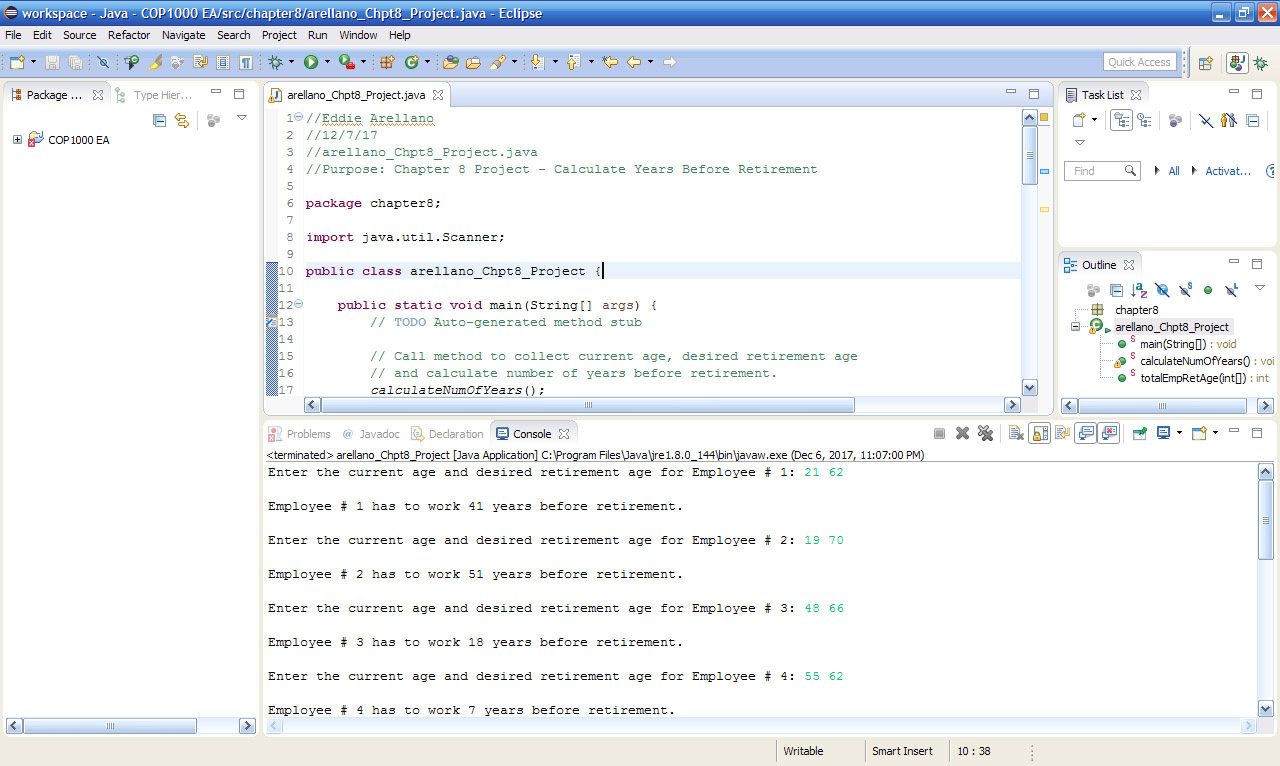Click the Activate link in Task List
This screenshot has height=766, width=1280.
(x=1228, y=171)
